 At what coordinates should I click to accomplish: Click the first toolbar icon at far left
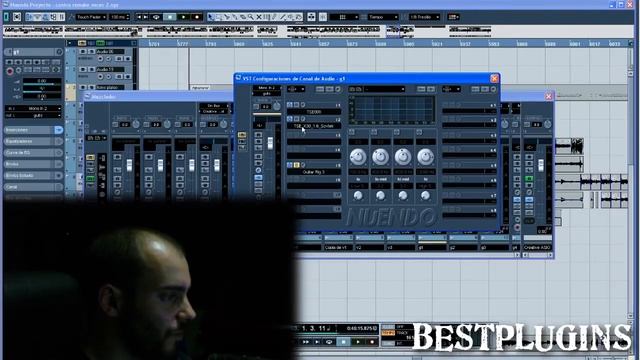coord(6,17)
